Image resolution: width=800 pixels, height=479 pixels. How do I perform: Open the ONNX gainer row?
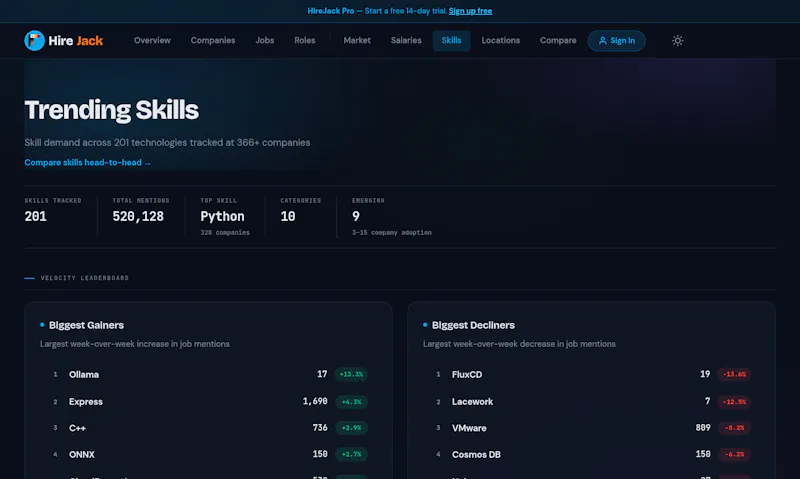coord(208,455)
